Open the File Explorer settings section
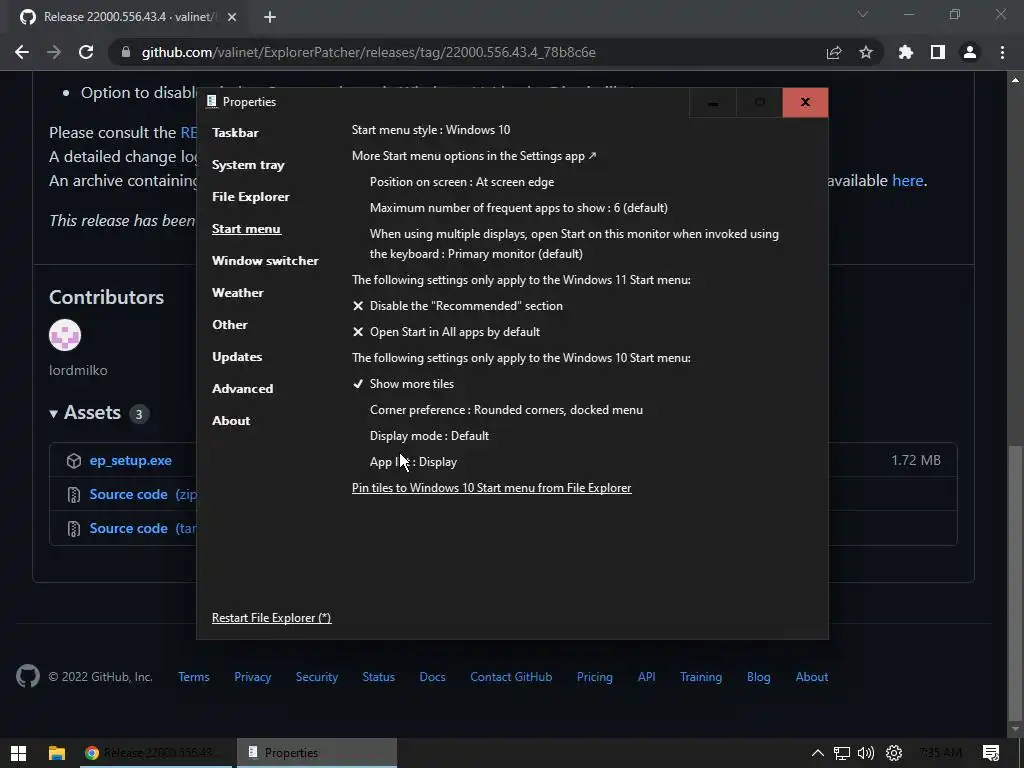1024x768 pixels. click(x=251, y=197)
